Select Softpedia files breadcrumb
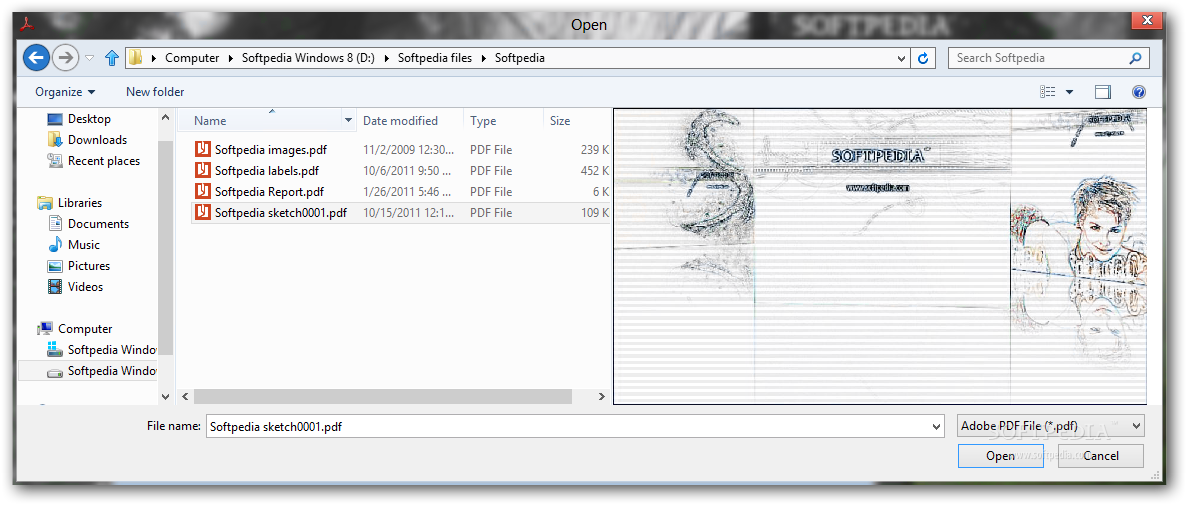This screenshot has width=1187, height=505. (435, 58)
